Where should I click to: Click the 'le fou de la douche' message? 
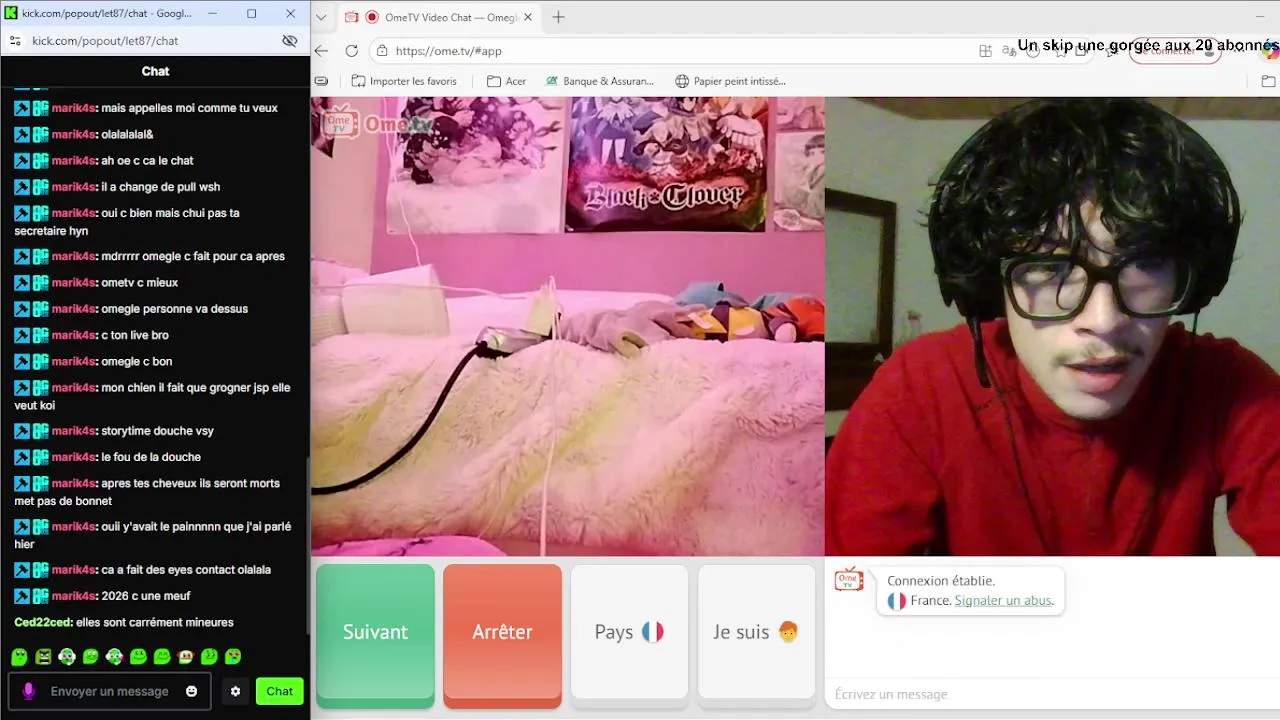pos(151,457)
